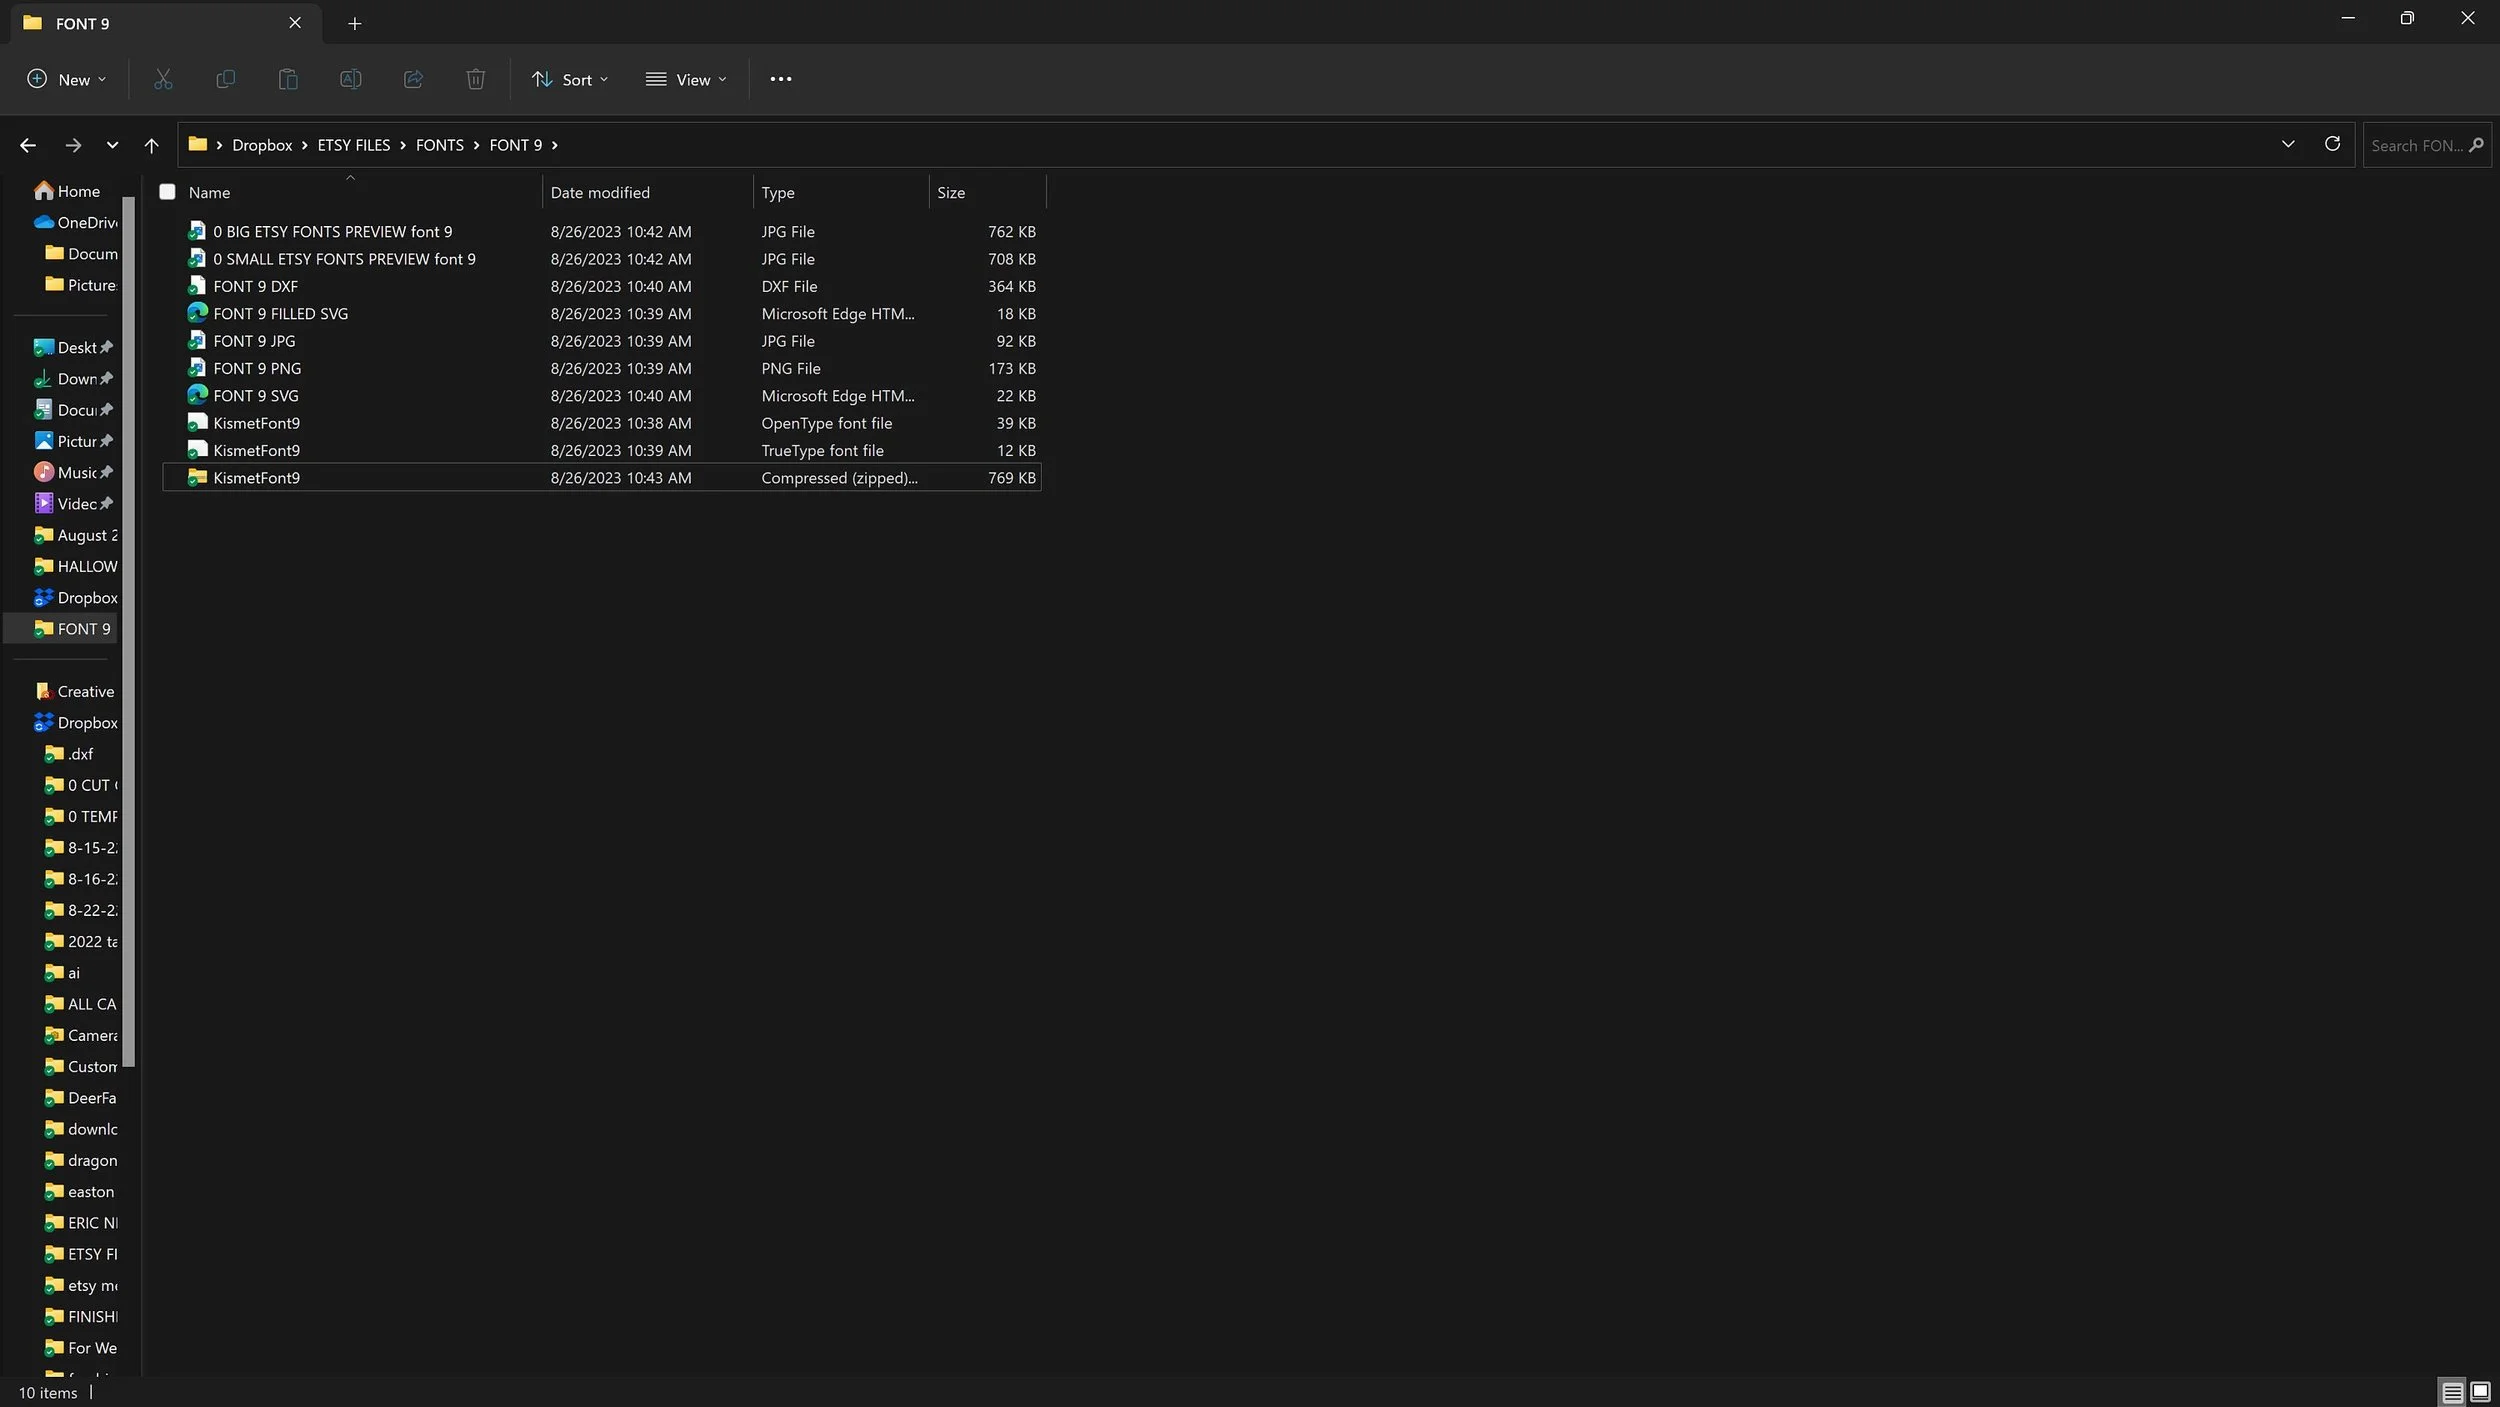Click the Share icon in toolbar
Viewport: 2500px width, 1407px height.
(x=413, y=79)
